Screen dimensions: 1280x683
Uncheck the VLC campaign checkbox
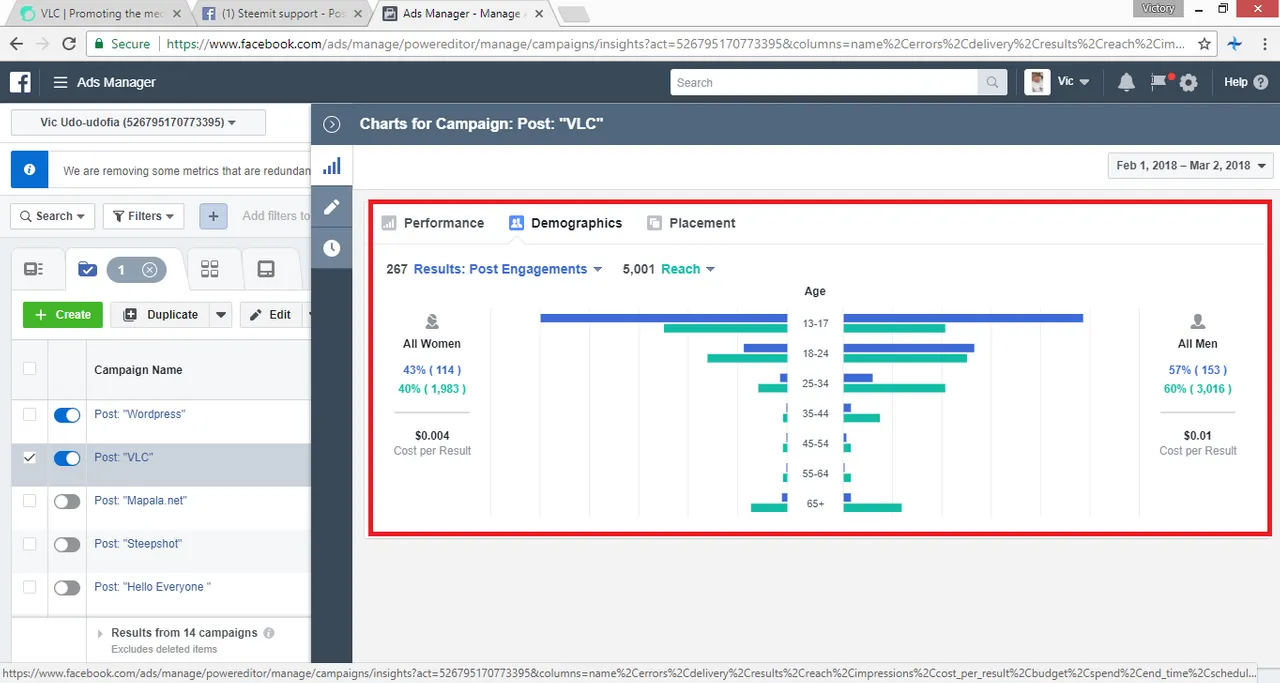[29, 457]
